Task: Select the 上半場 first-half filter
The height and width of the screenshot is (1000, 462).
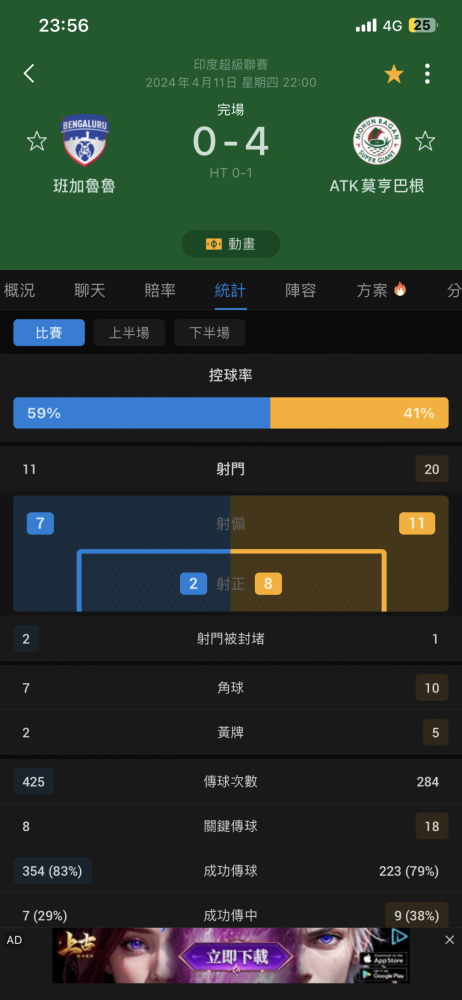Action: tap(129, 333)
